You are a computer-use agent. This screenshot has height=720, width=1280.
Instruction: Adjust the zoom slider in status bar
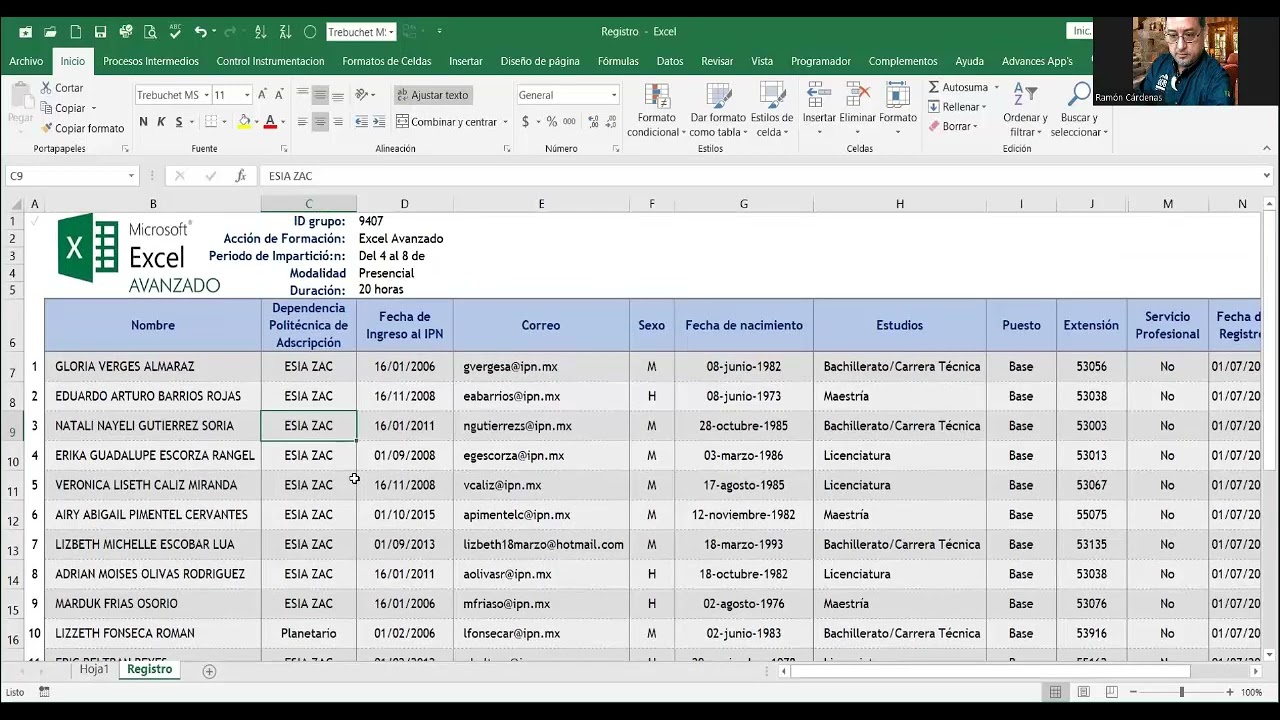(1182, 692)
